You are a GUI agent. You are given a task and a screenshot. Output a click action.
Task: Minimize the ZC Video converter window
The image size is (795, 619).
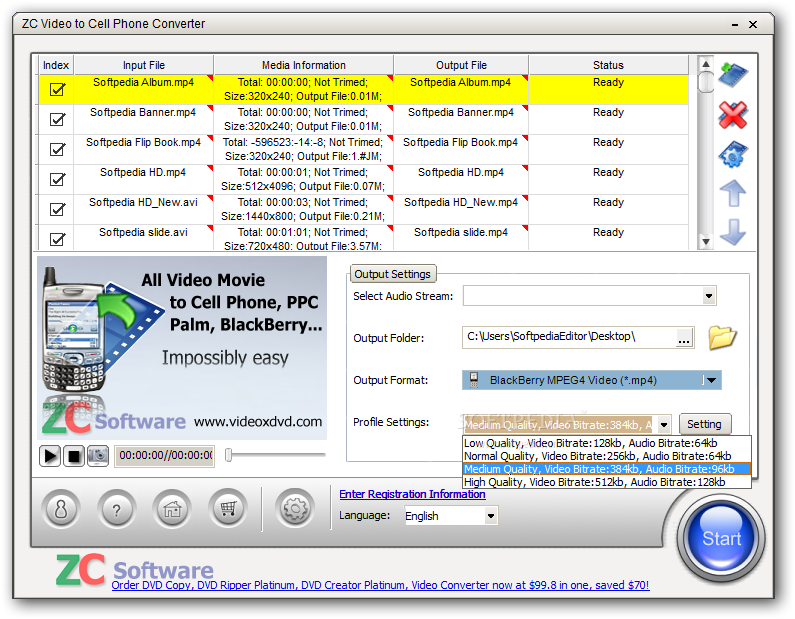[735, 24]
